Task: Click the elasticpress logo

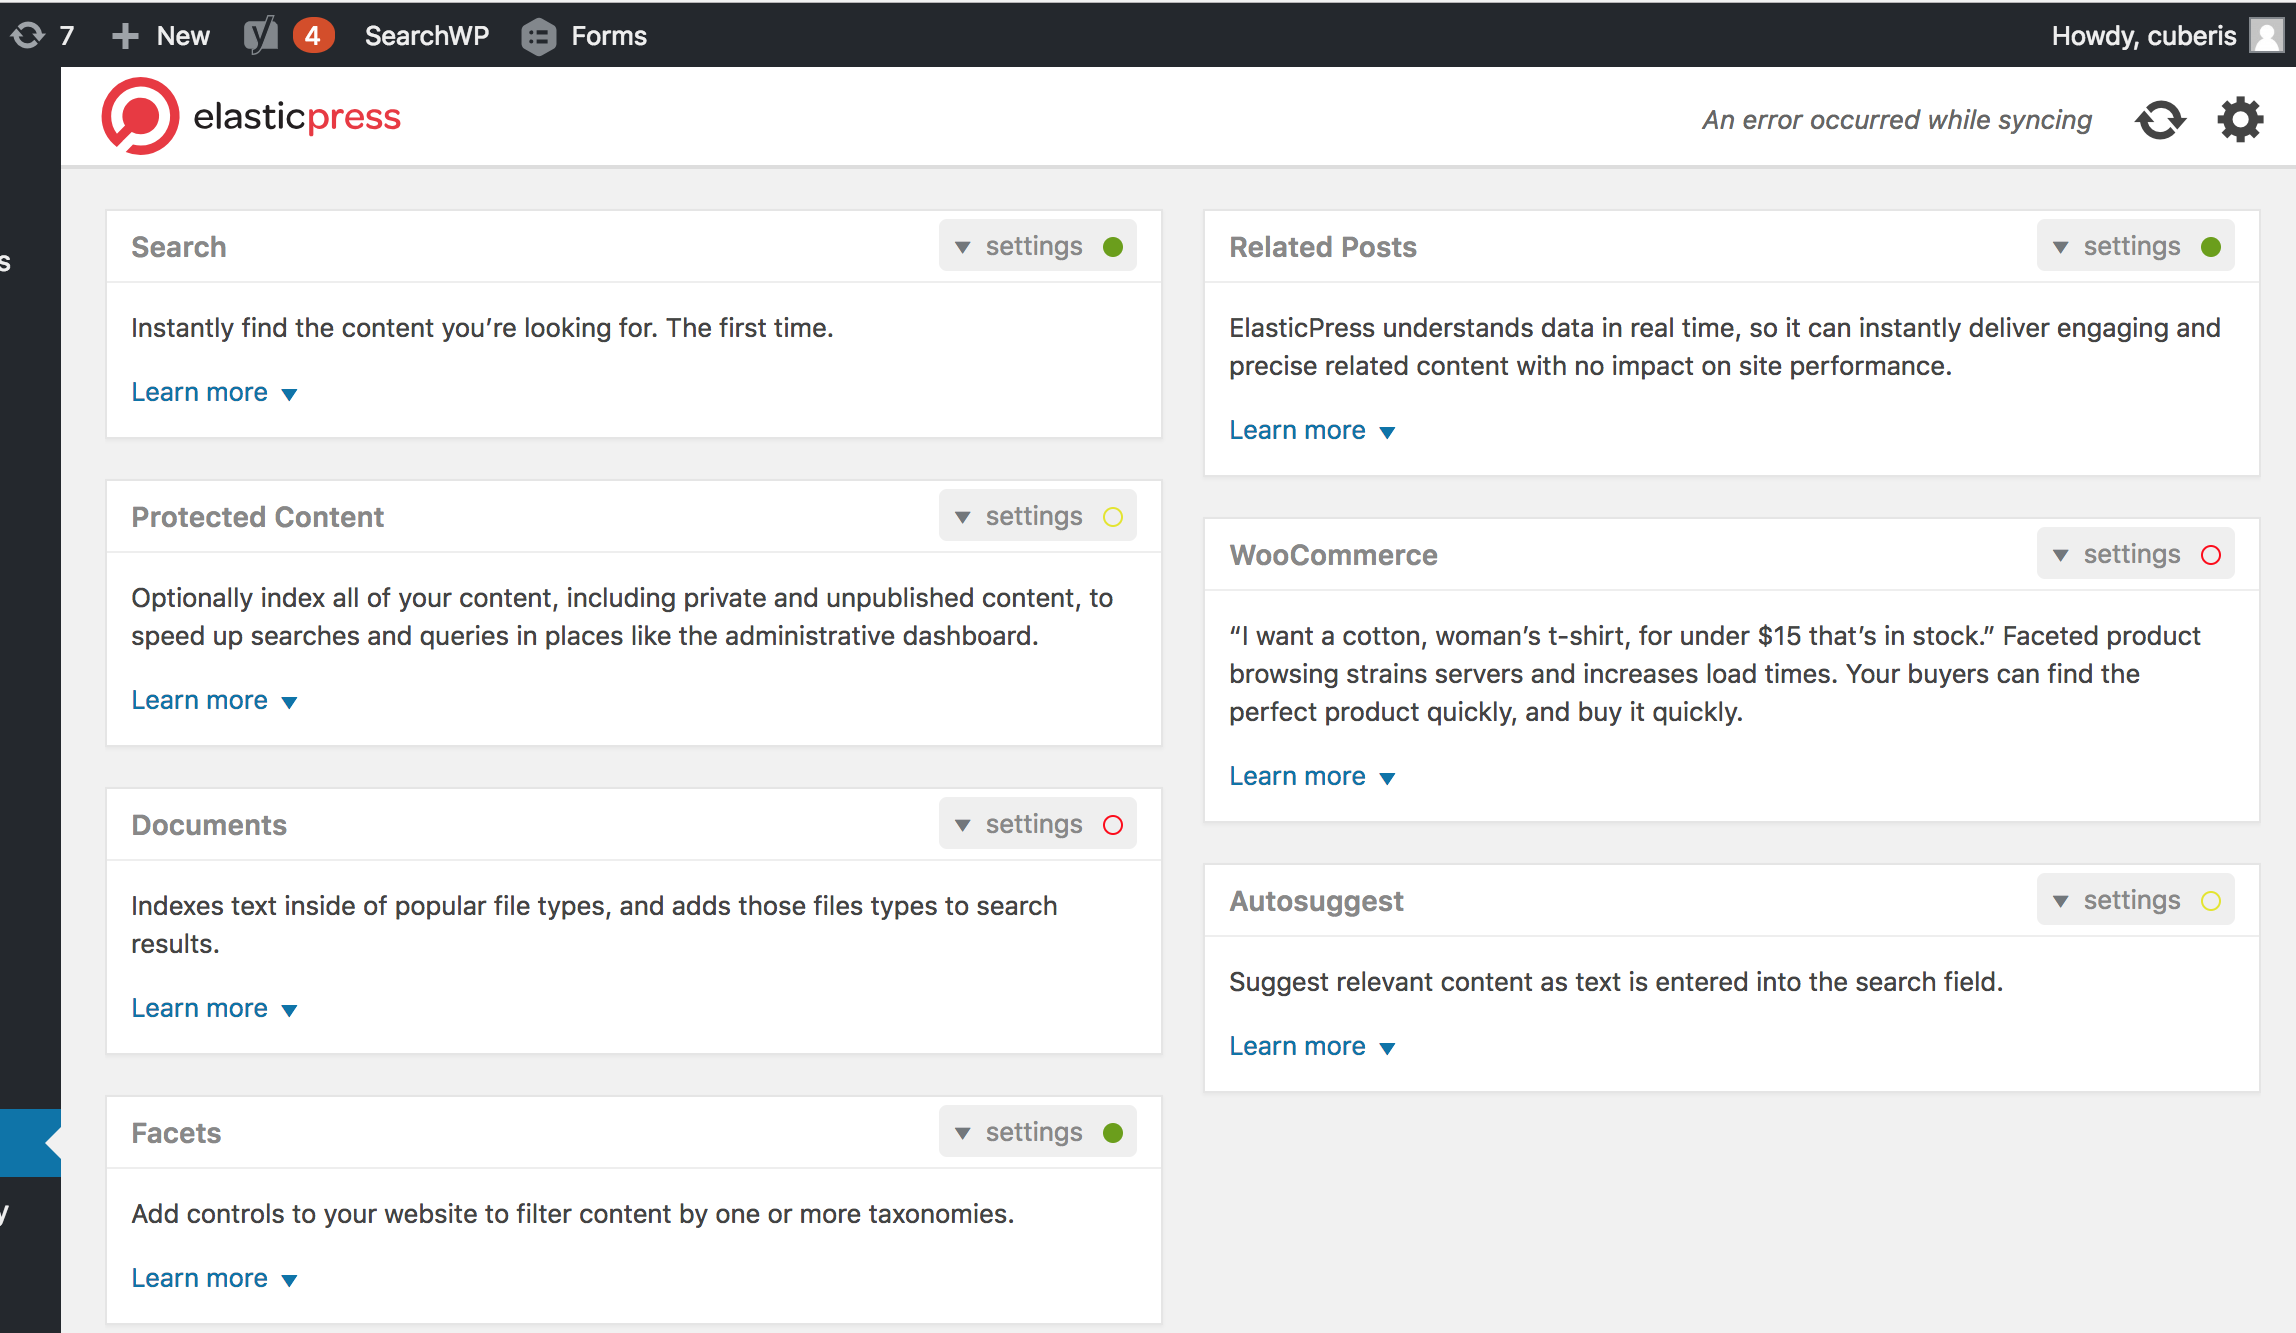Action: point(251,115)
